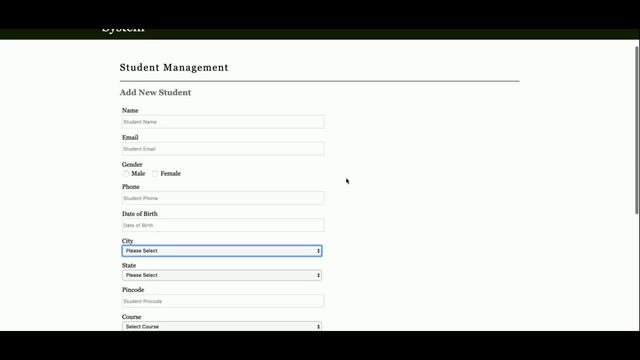Open the Select Course dropdown

(x=222, y=327)
